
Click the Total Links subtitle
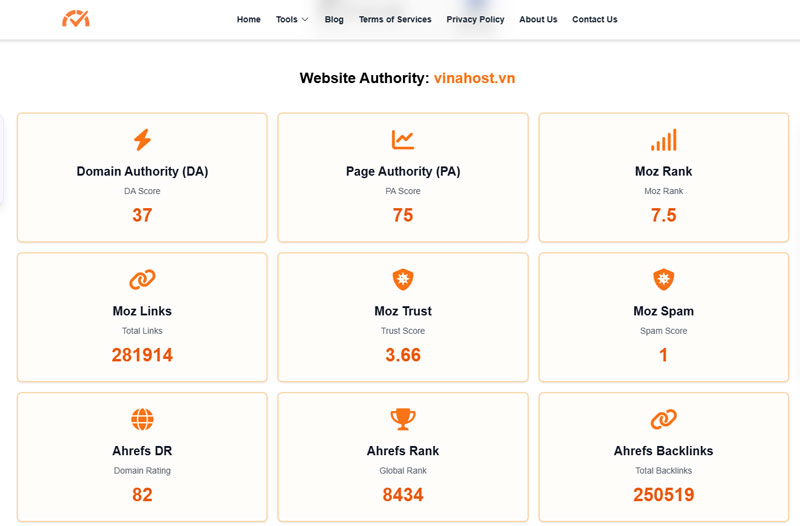point(142,331)
